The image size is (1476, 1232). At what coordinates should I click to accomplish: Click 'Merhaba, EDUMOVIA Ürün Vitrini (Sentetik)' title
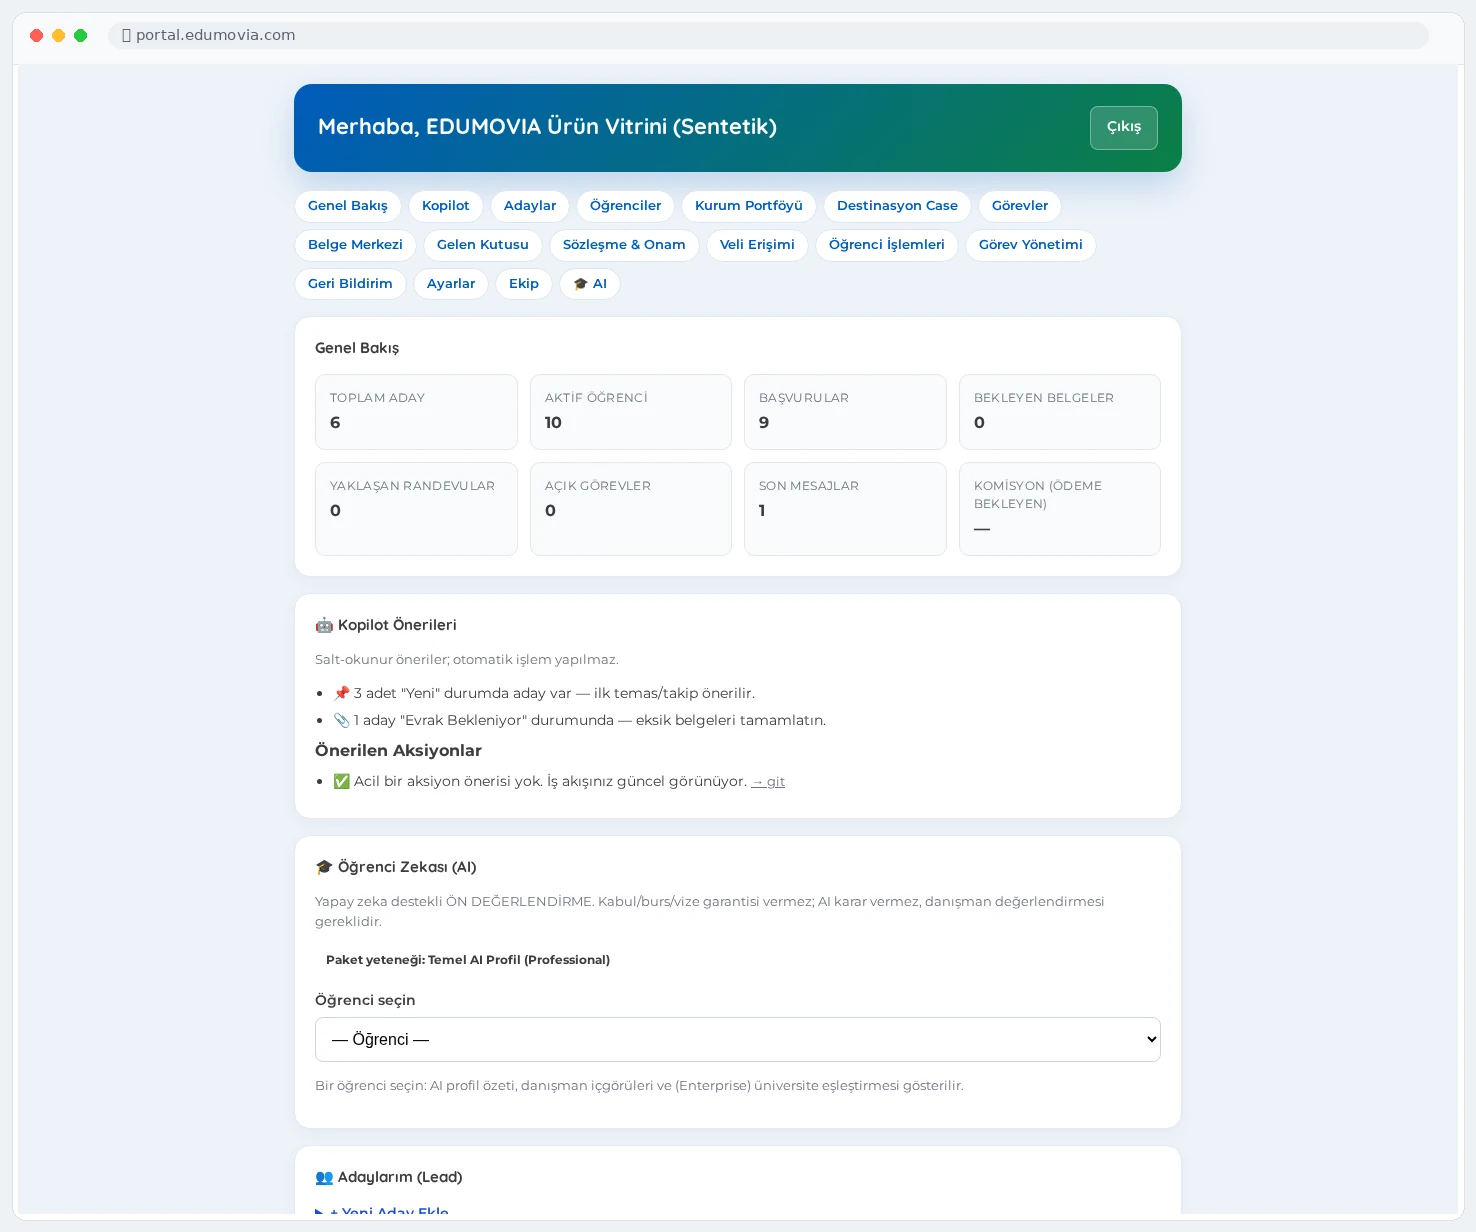tap(547, 127)
